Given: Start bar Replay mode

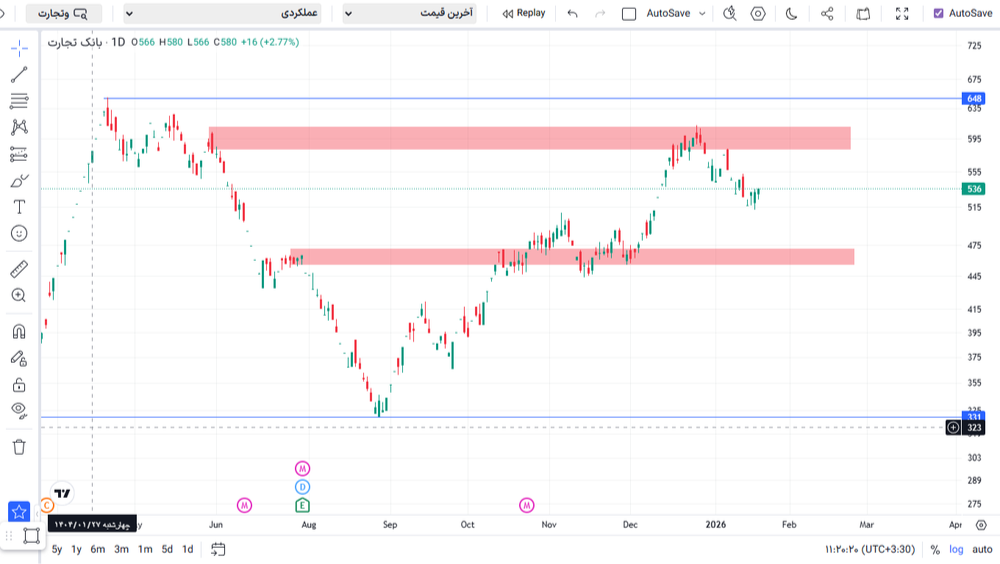Looking at the screenshot, I should [x=524, y=14].
